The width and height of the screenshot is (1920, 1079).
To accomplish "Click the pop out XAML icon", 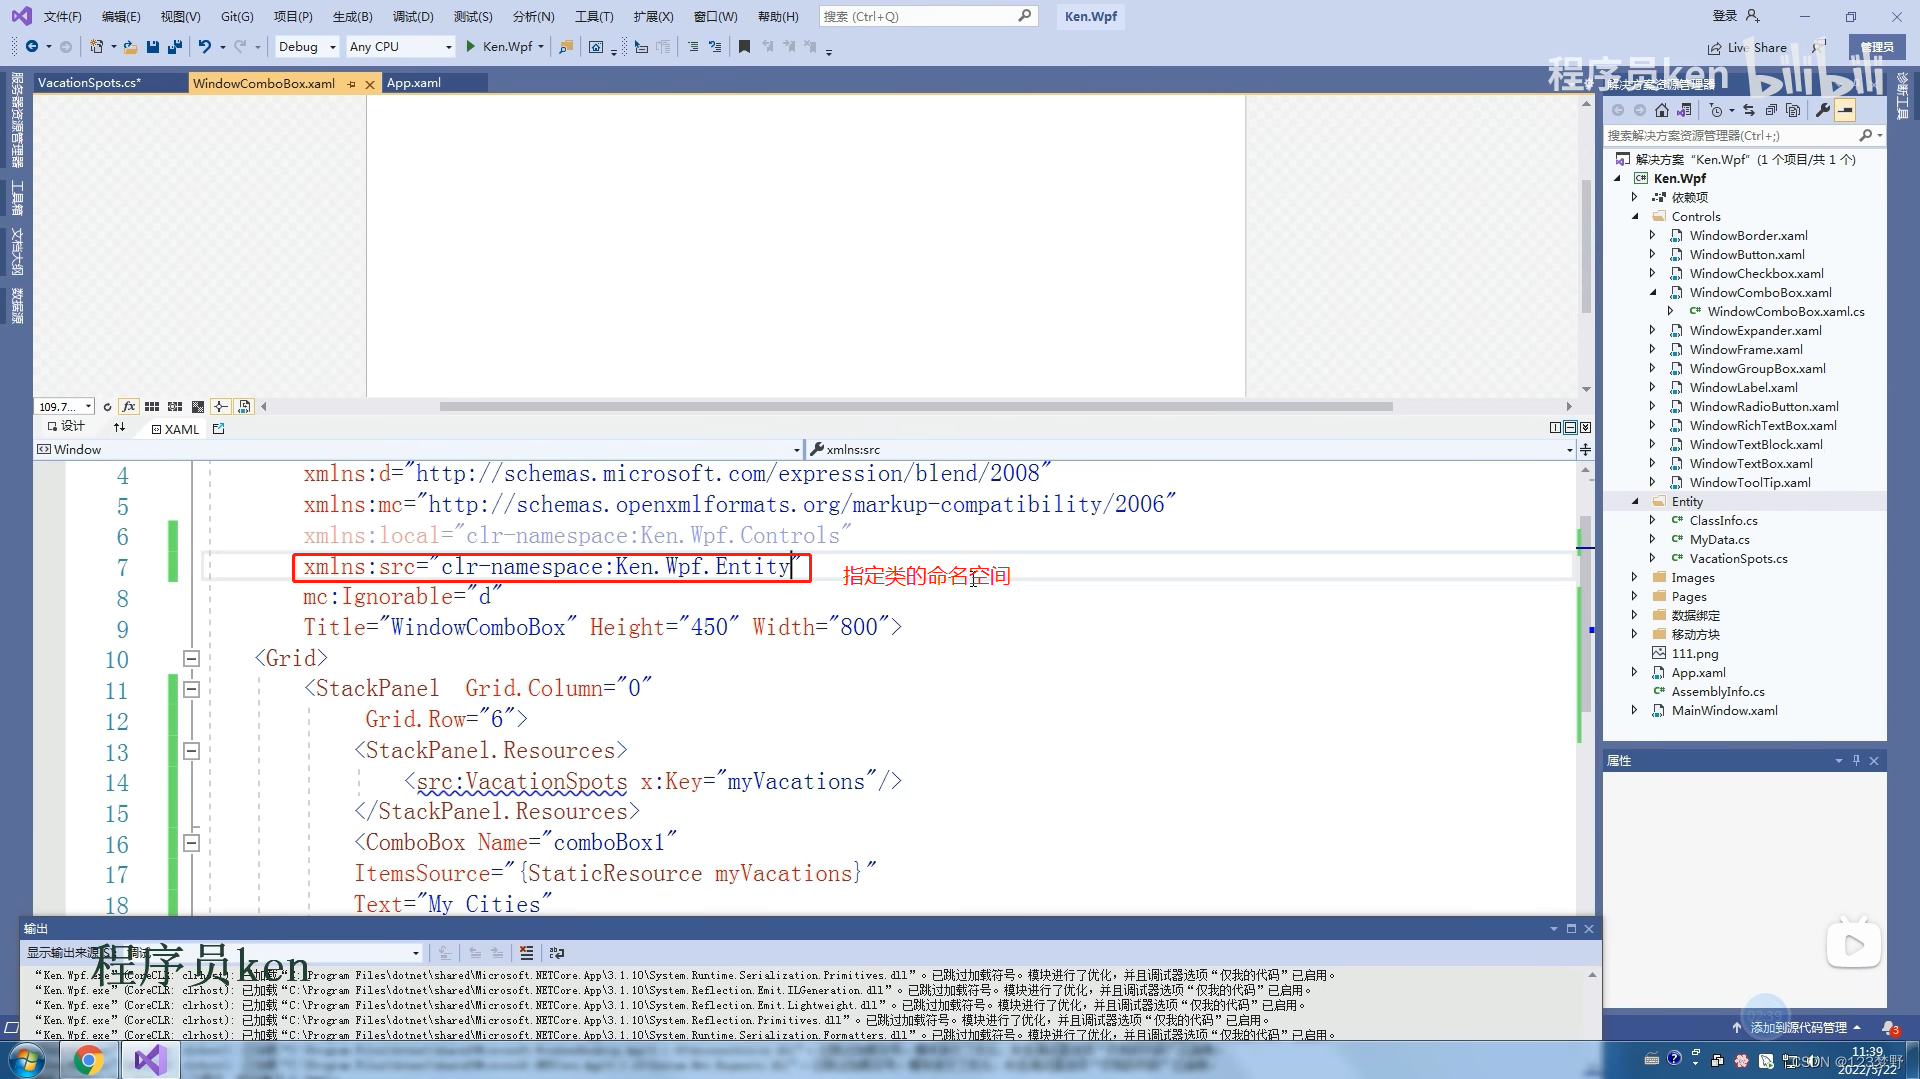I will (219, 429).
